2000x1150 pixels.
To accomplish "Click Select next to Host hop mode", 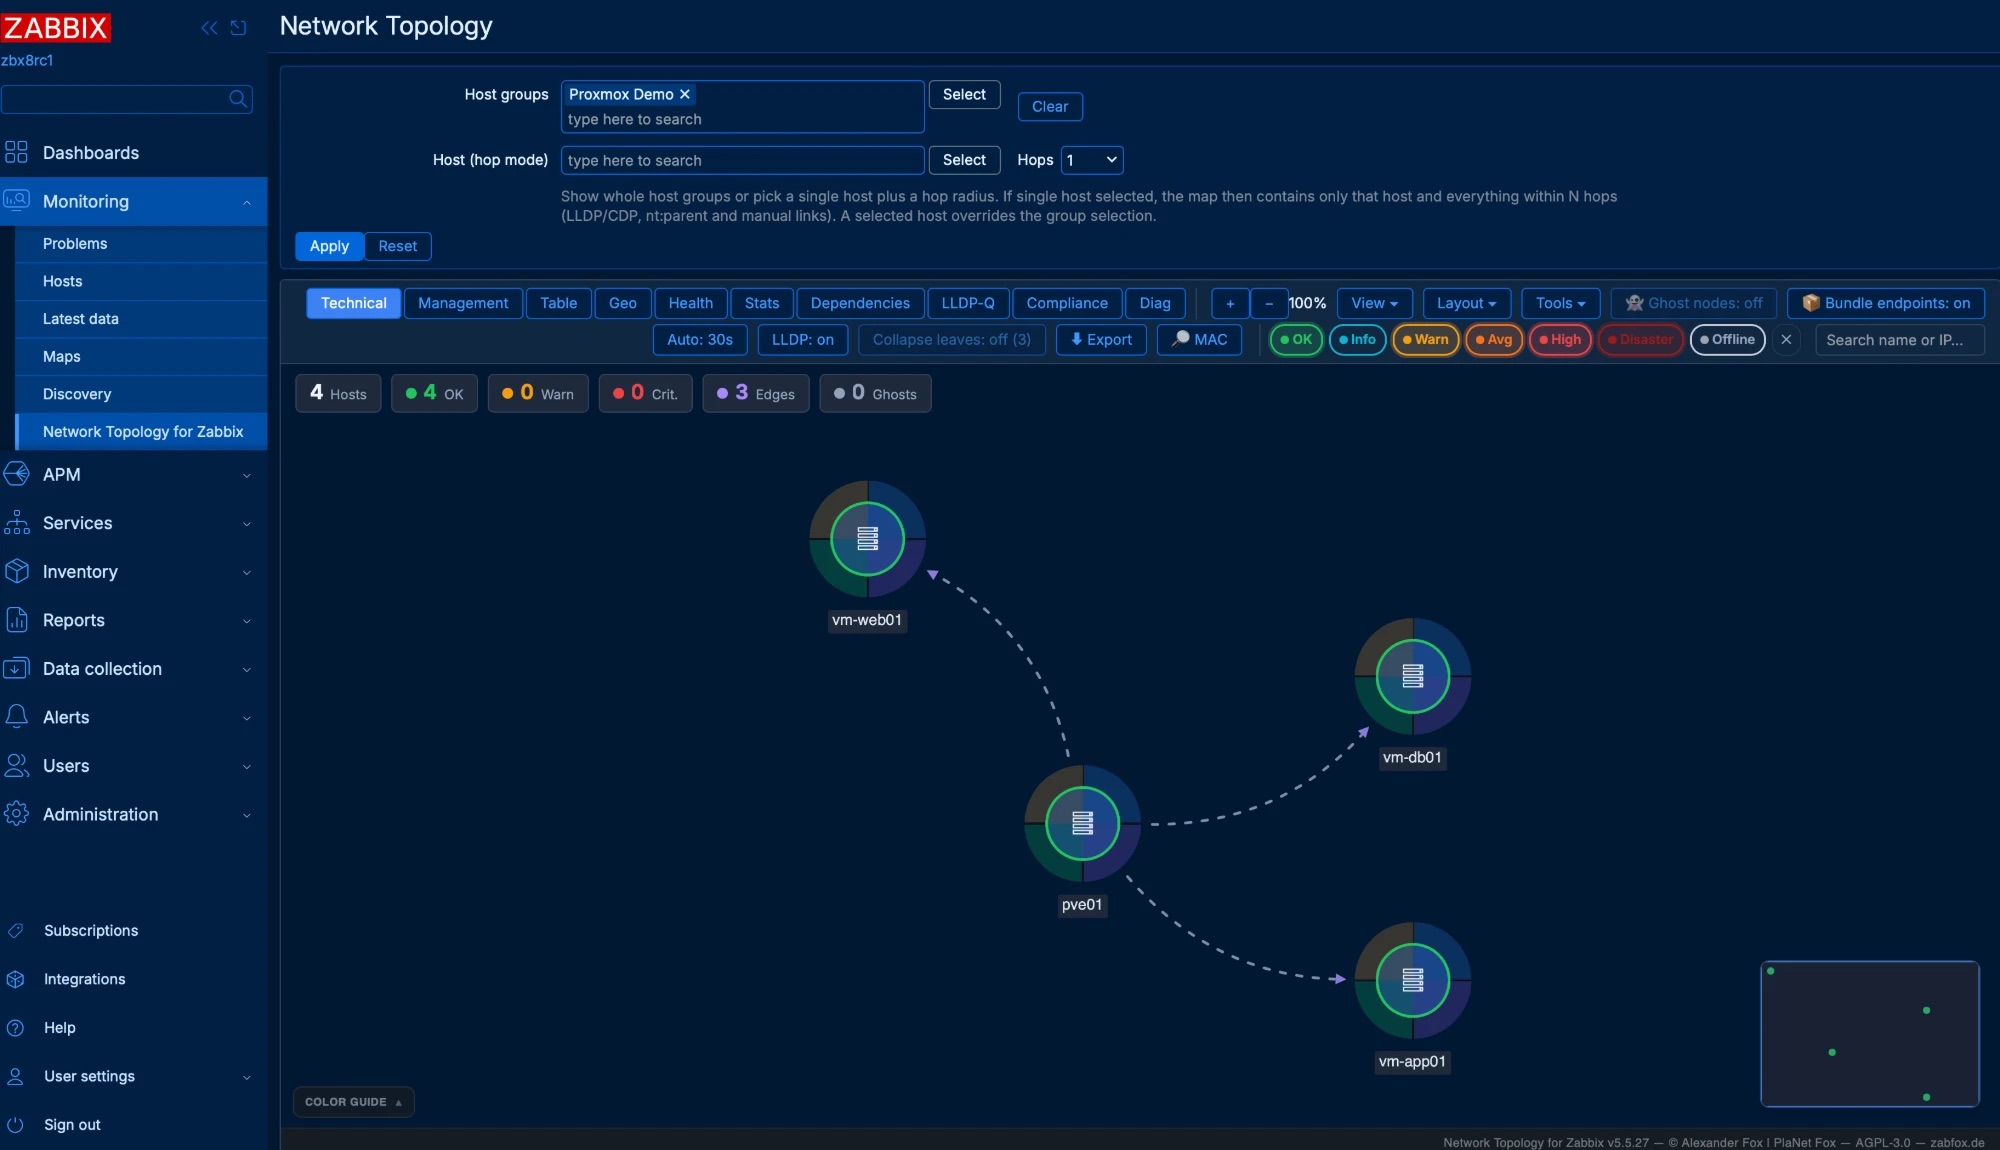I will tap(964, 160).
